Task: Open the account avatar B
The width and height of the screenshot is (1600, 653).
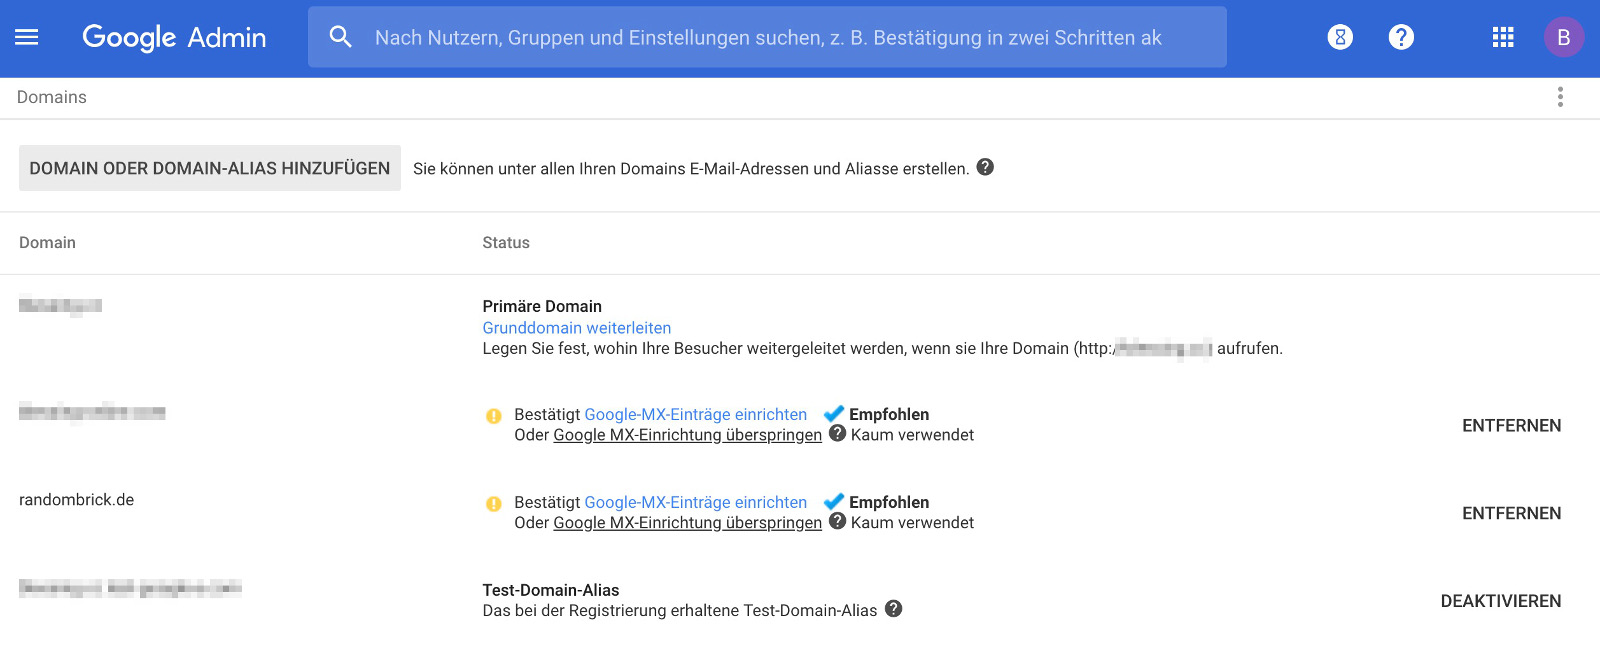Action: tap(1563, 37)
